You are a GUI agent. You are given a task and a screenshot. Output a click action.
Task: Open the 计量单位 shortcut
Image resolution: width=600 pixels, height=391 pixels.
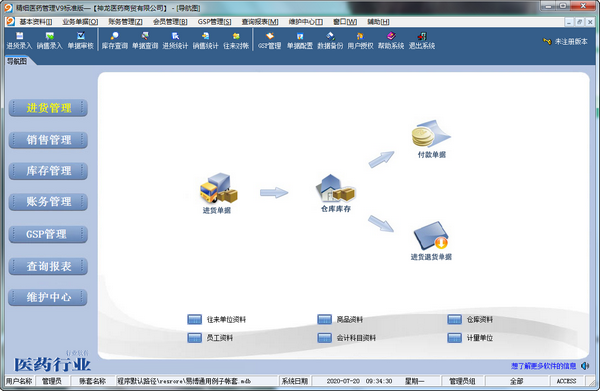click(470, 338)
